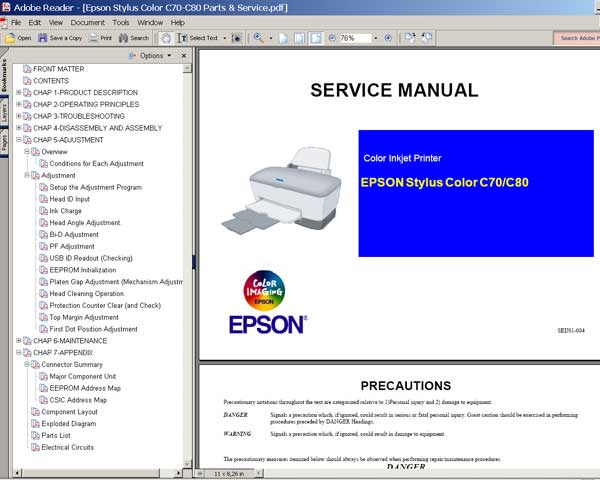Open the Exploded Diagram bookmark
600x480 pixels.
(68, 423)
